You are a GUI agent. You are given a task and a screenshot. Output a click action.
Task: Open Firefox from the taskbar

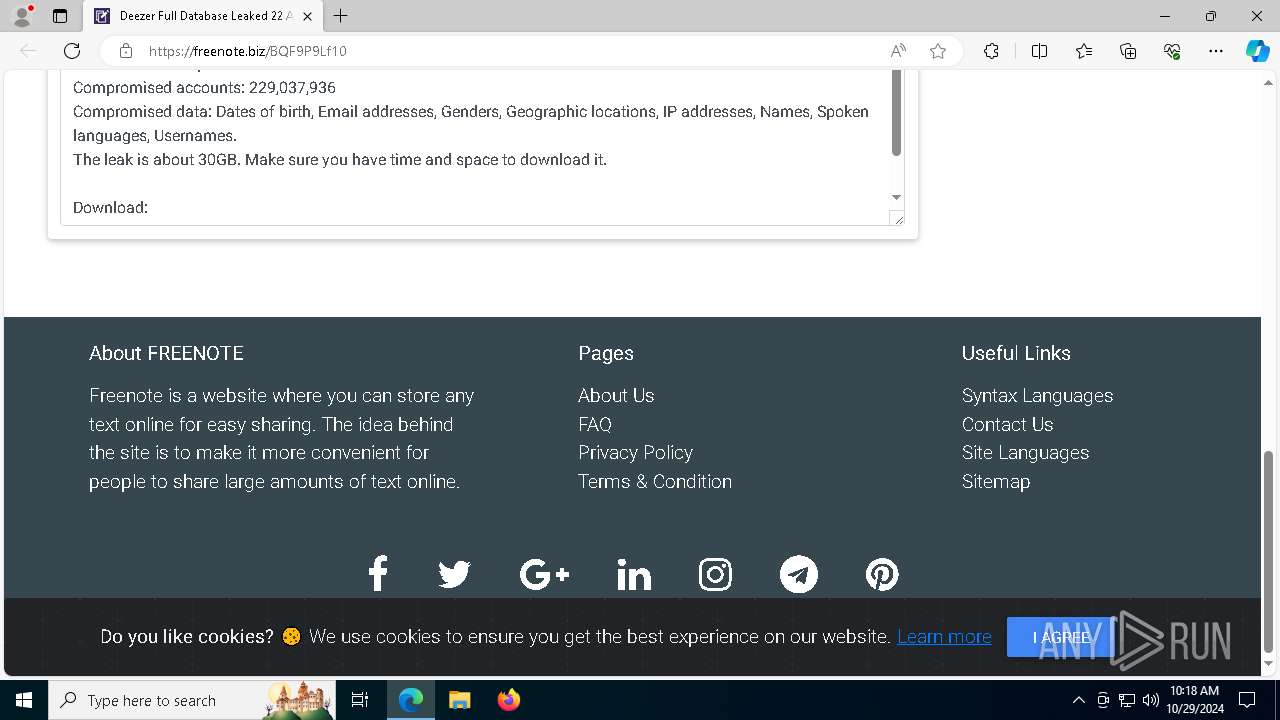point(508,700)
